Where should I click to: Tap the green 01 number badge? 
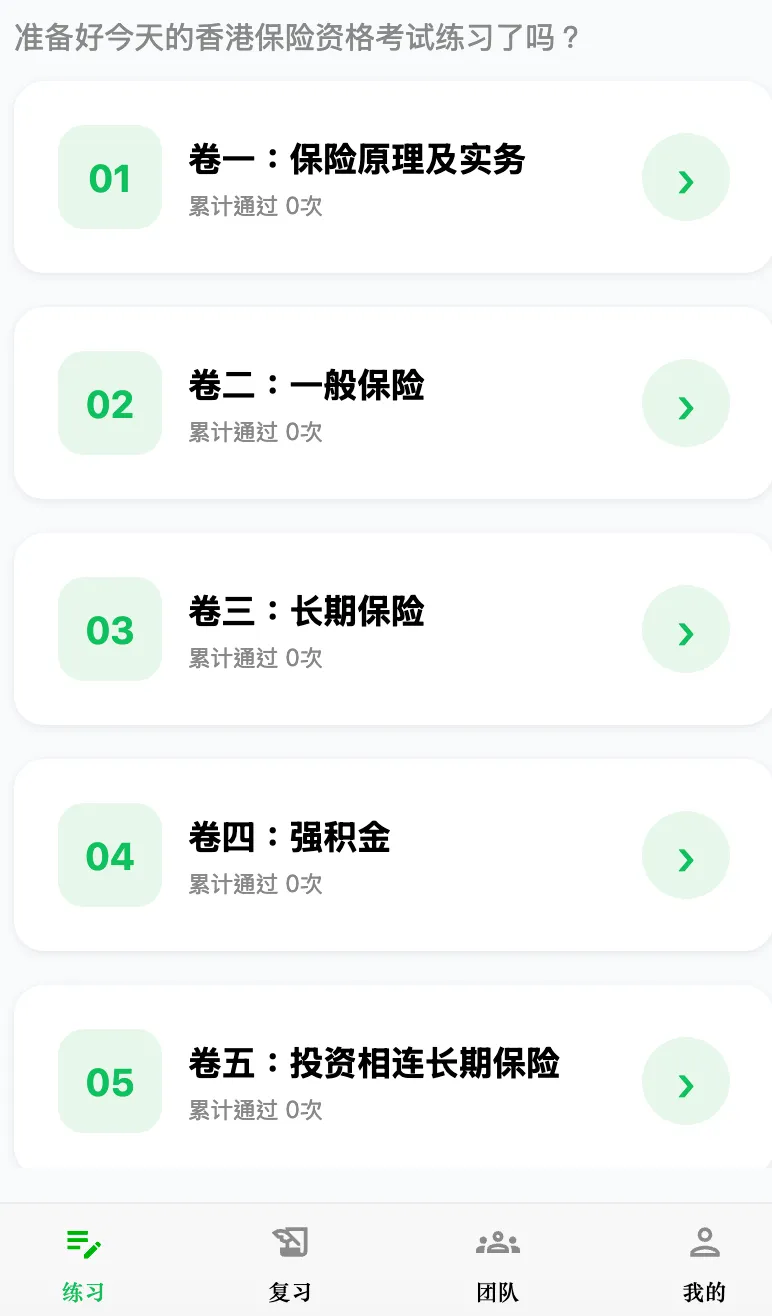coord(110,177)
